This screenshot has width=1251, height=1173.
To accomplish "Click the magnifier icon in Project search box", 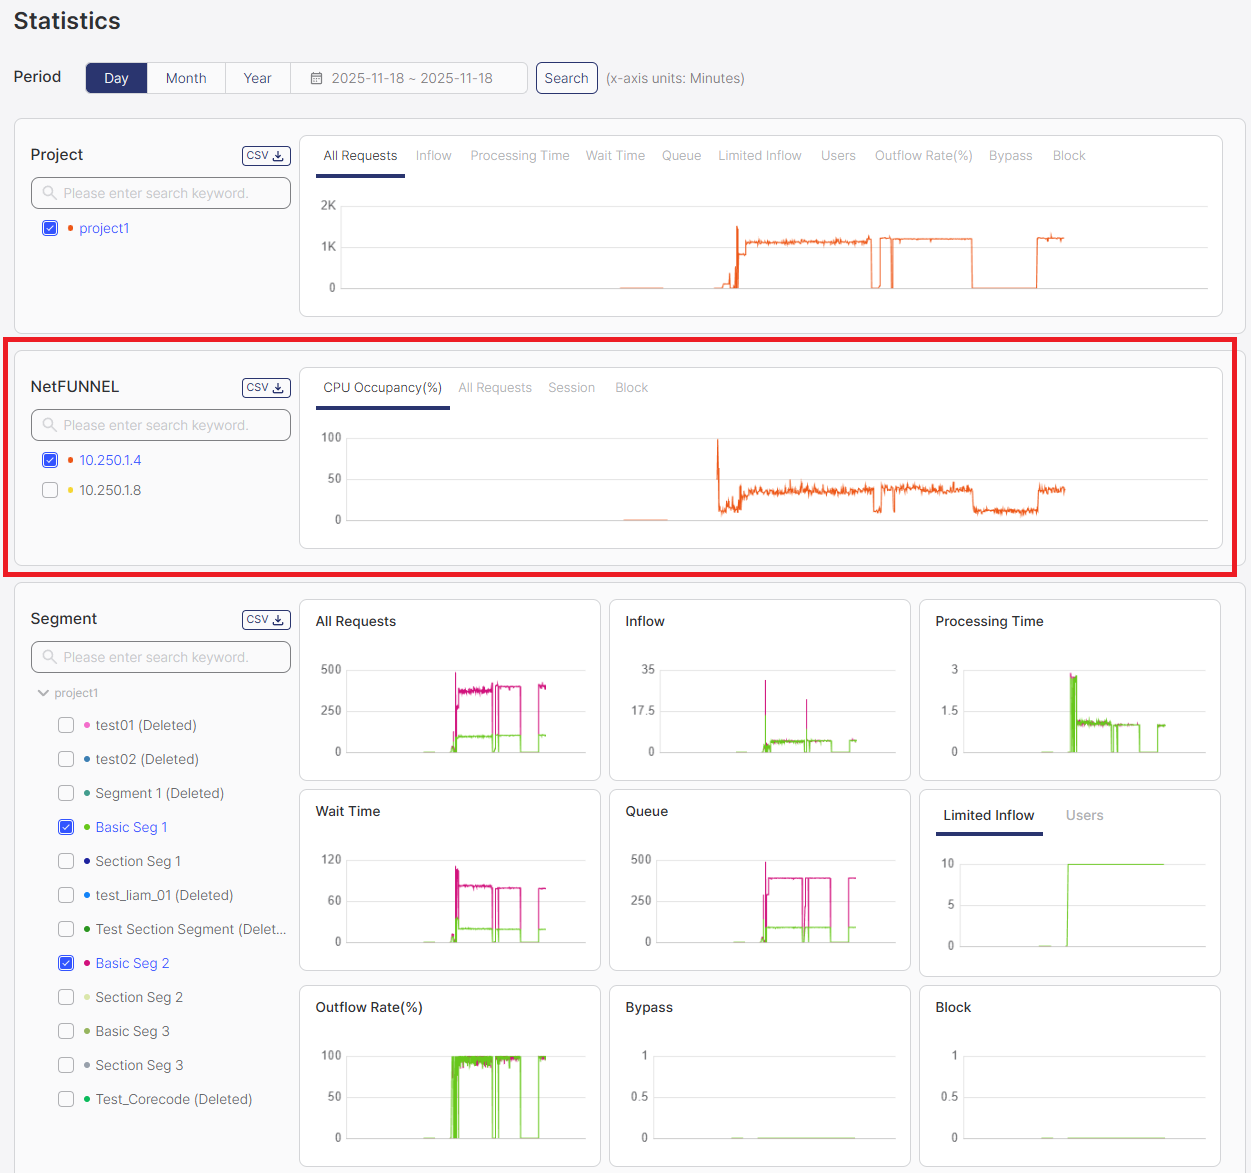I will 49,192.
